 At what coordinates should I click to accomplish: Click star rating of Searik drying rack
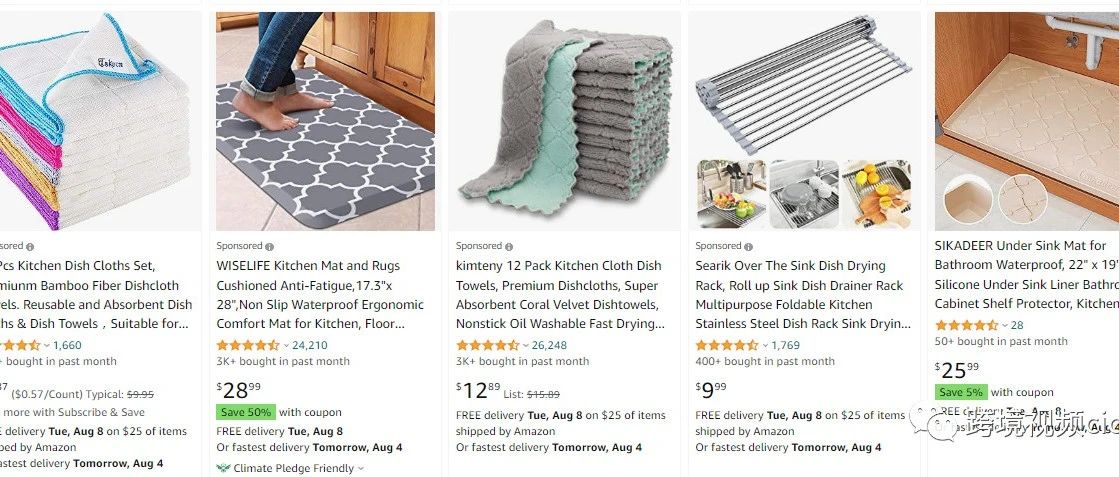(727, 345)
